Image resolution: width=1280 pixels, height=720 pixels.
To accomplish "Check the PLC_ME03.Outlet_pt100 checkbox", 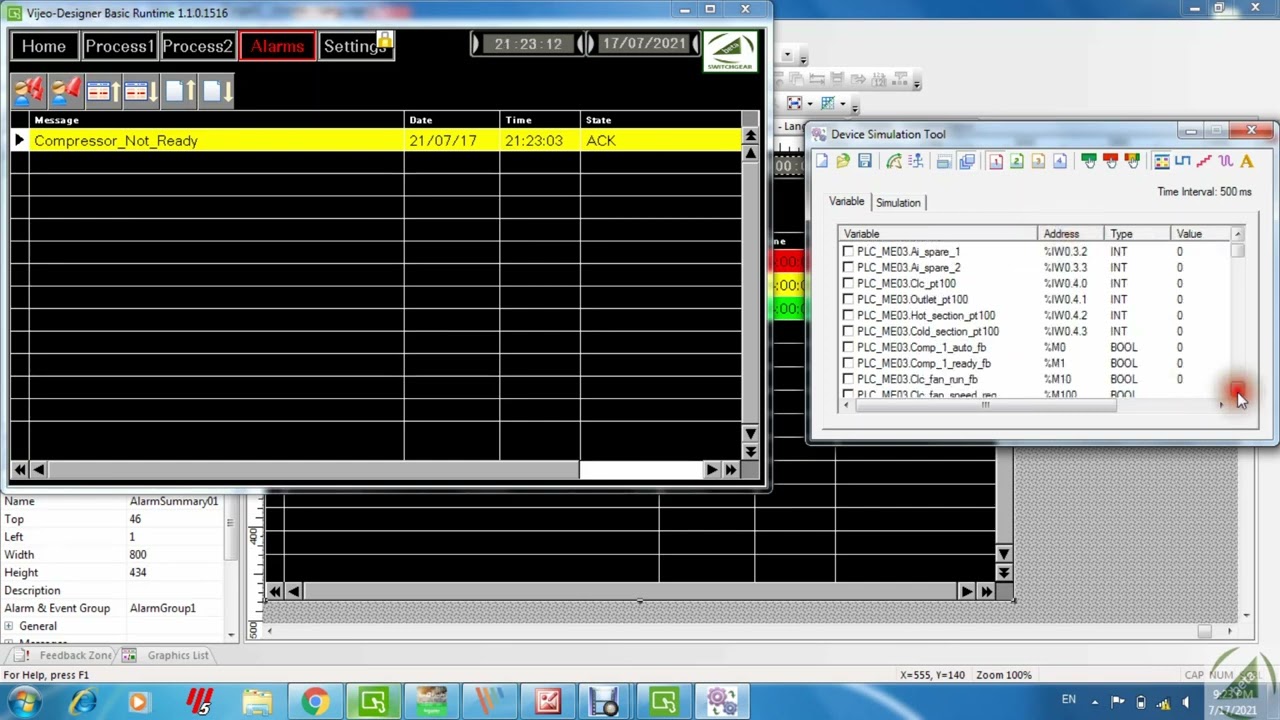I will [848, 300].
